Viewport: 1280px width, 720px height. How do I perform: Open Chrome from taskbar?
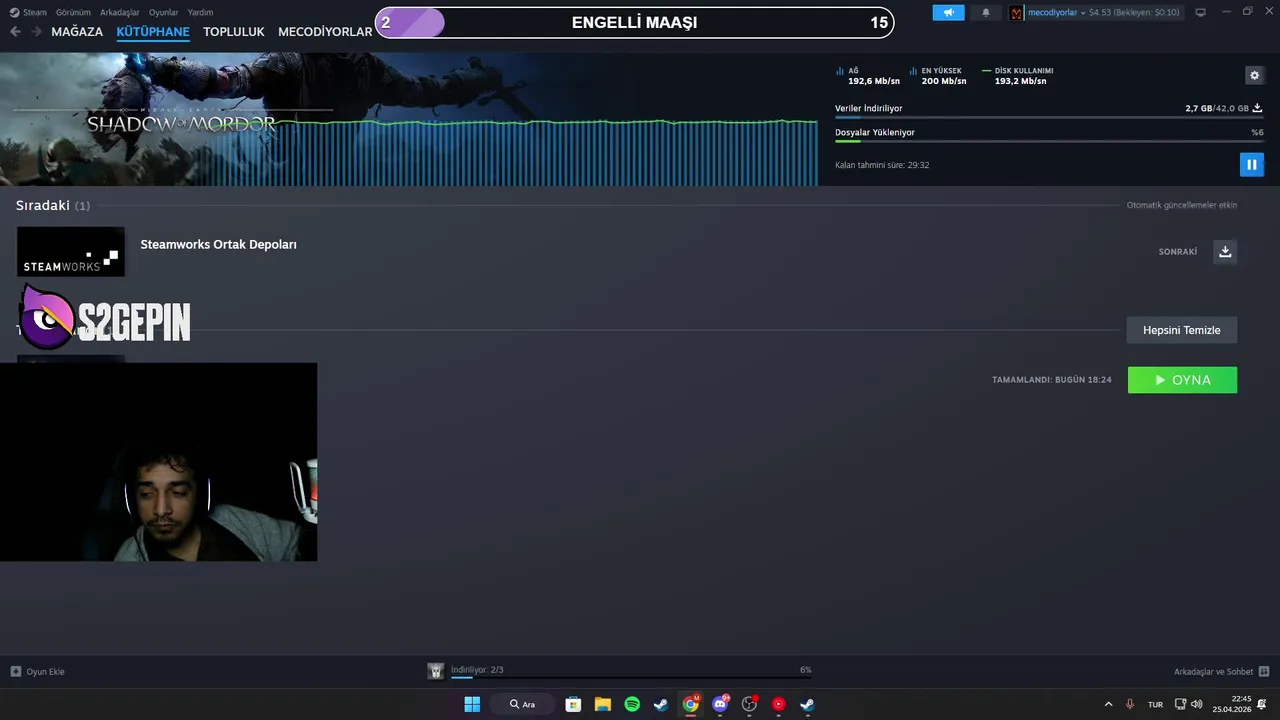coord(691,704)
